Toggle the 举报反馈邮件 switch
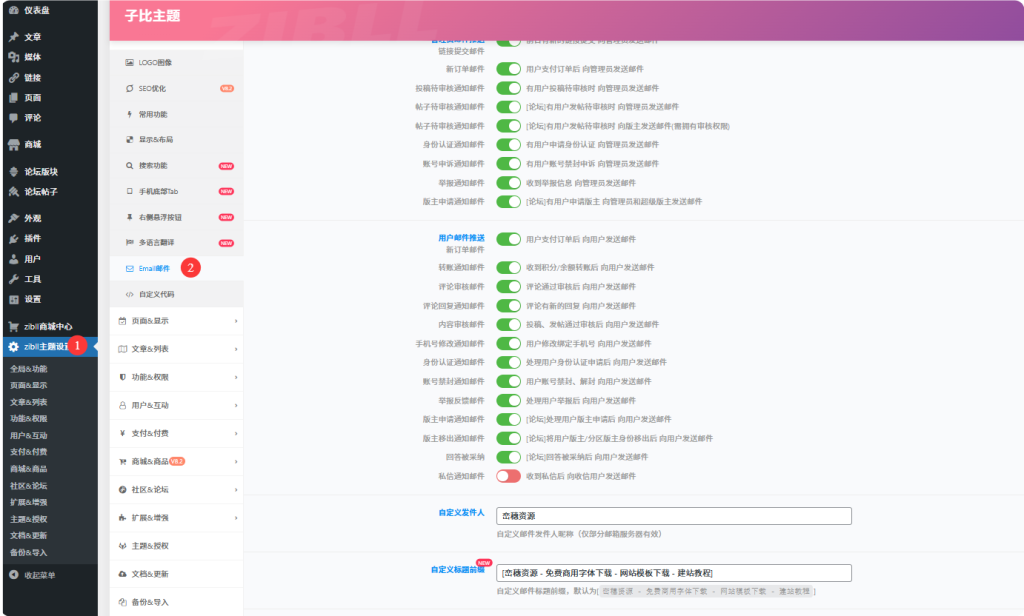This screenshot has width=1024, height=616. coord(508,400)
